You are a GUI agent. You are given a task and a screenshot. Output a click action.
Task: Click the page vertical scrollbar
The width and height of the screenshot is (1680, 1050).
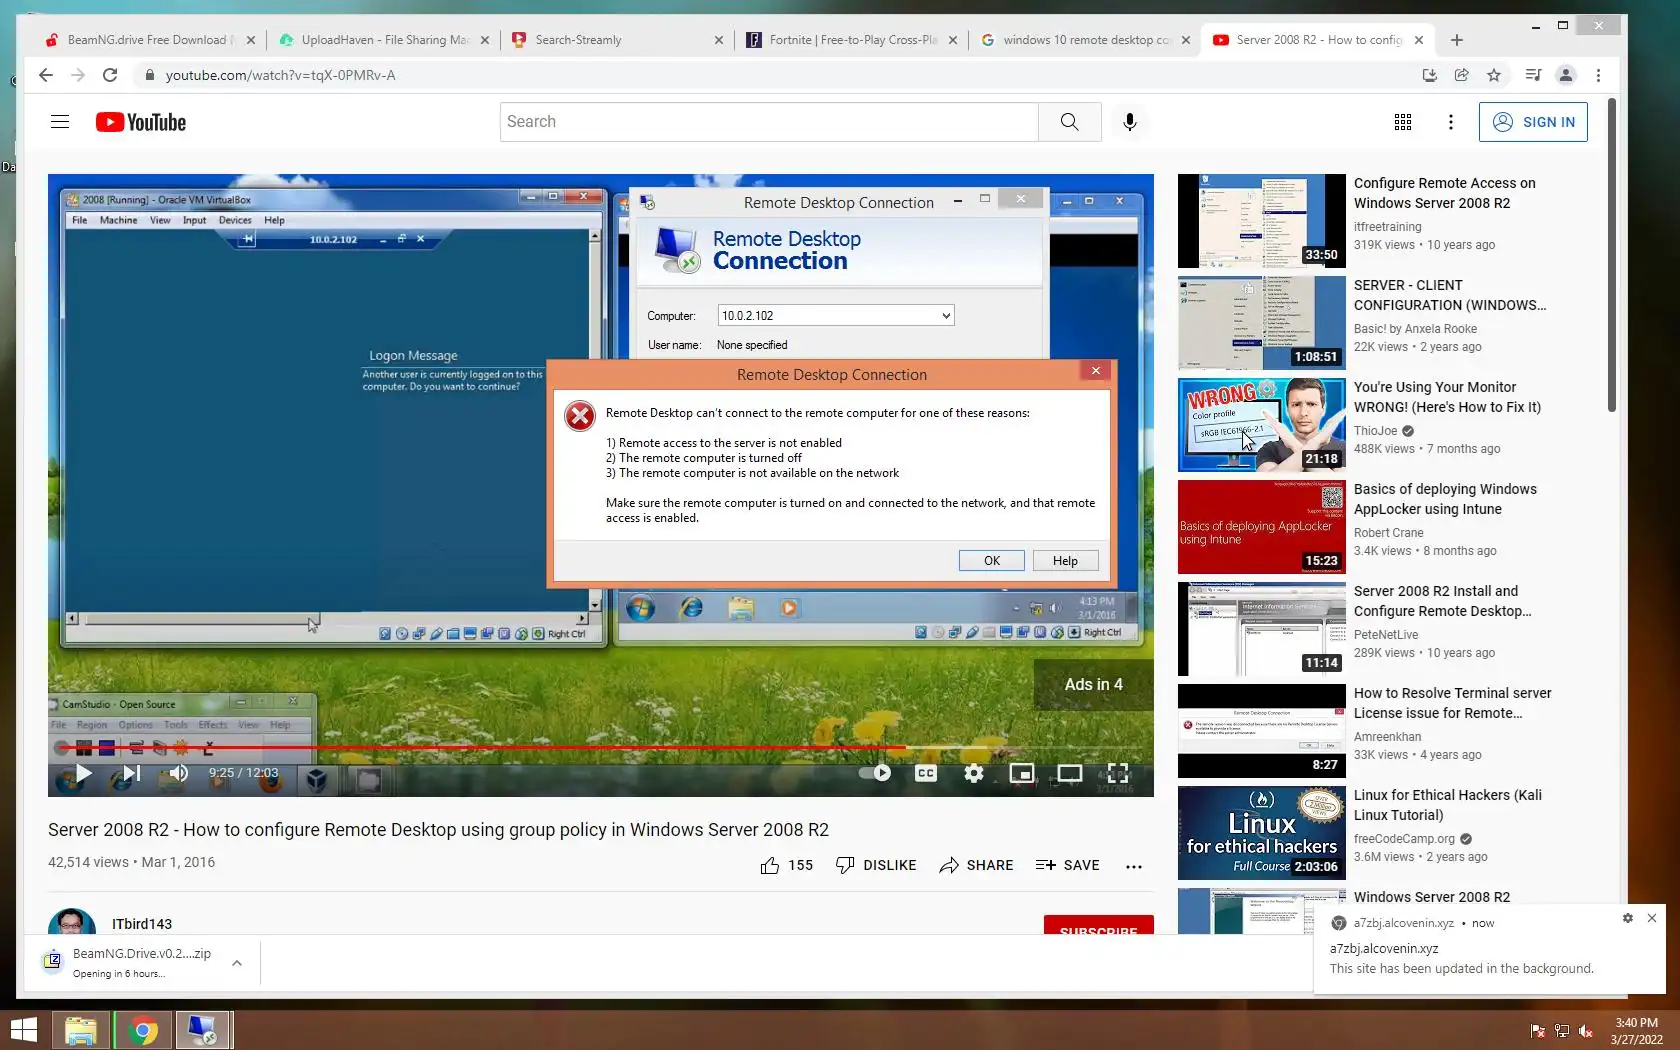(1611, 255)
